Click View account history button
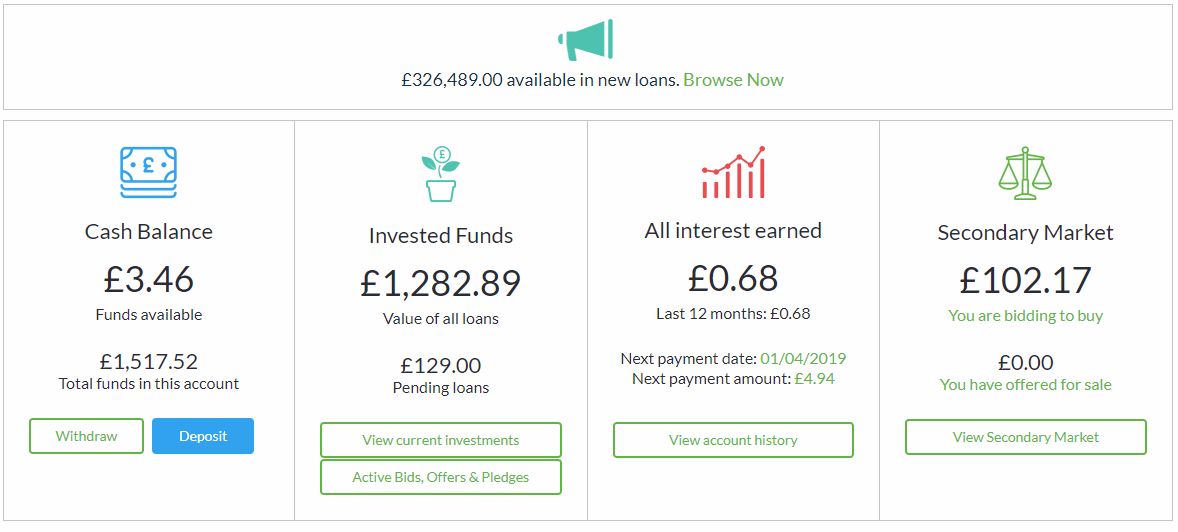Viewport: 1178px width, 532px height. 733,440
